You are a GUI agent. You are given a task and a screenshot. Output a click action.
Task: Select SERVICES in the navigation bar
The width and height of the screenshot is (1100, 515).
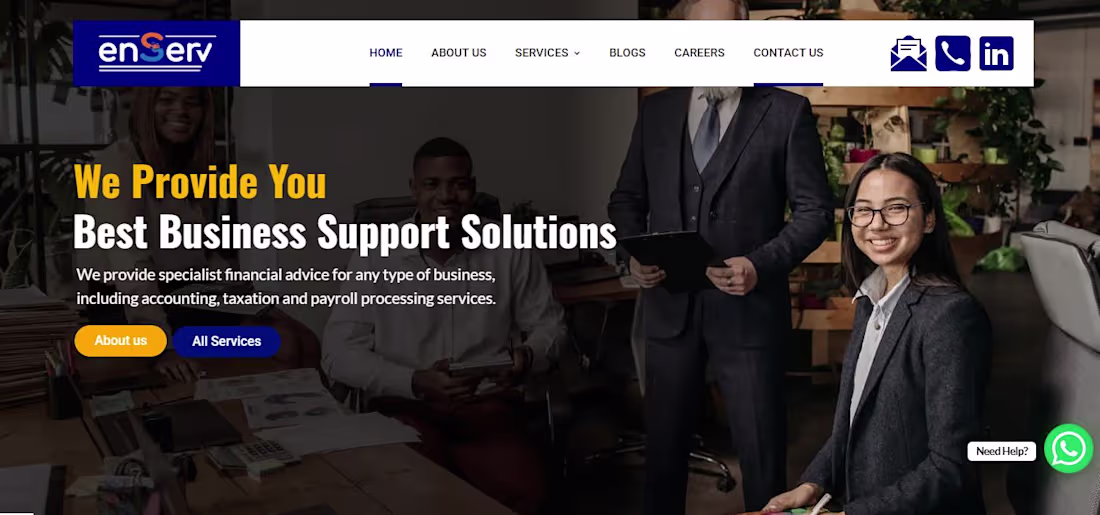542,53
